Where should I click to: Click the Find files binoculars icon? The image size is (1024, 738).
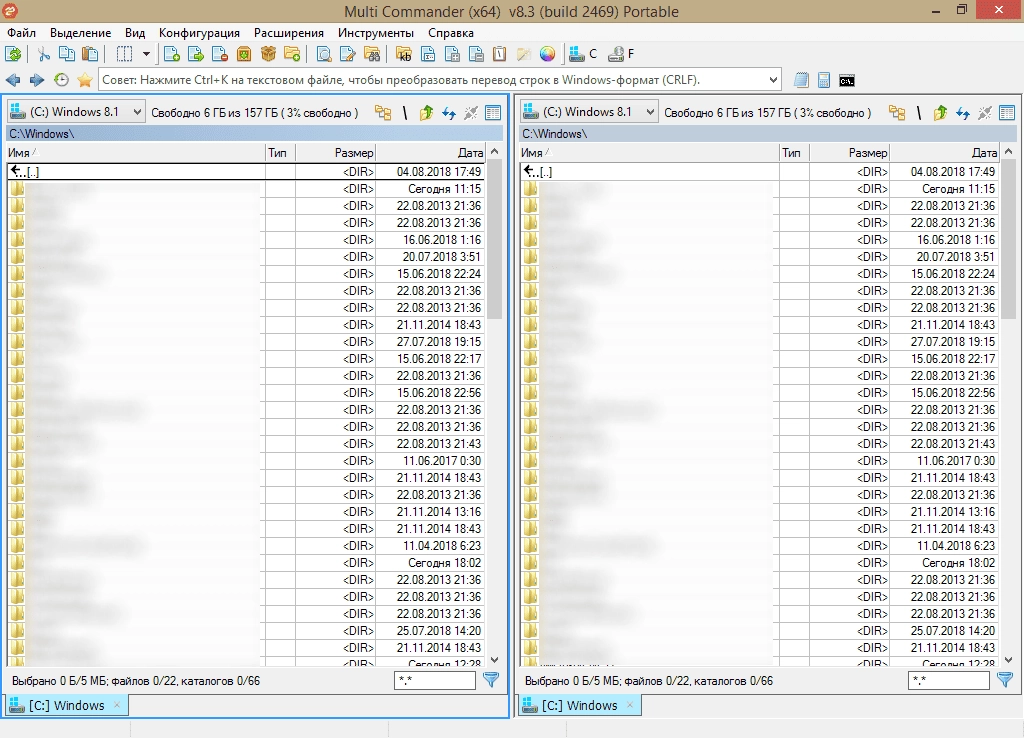[372, 54]
